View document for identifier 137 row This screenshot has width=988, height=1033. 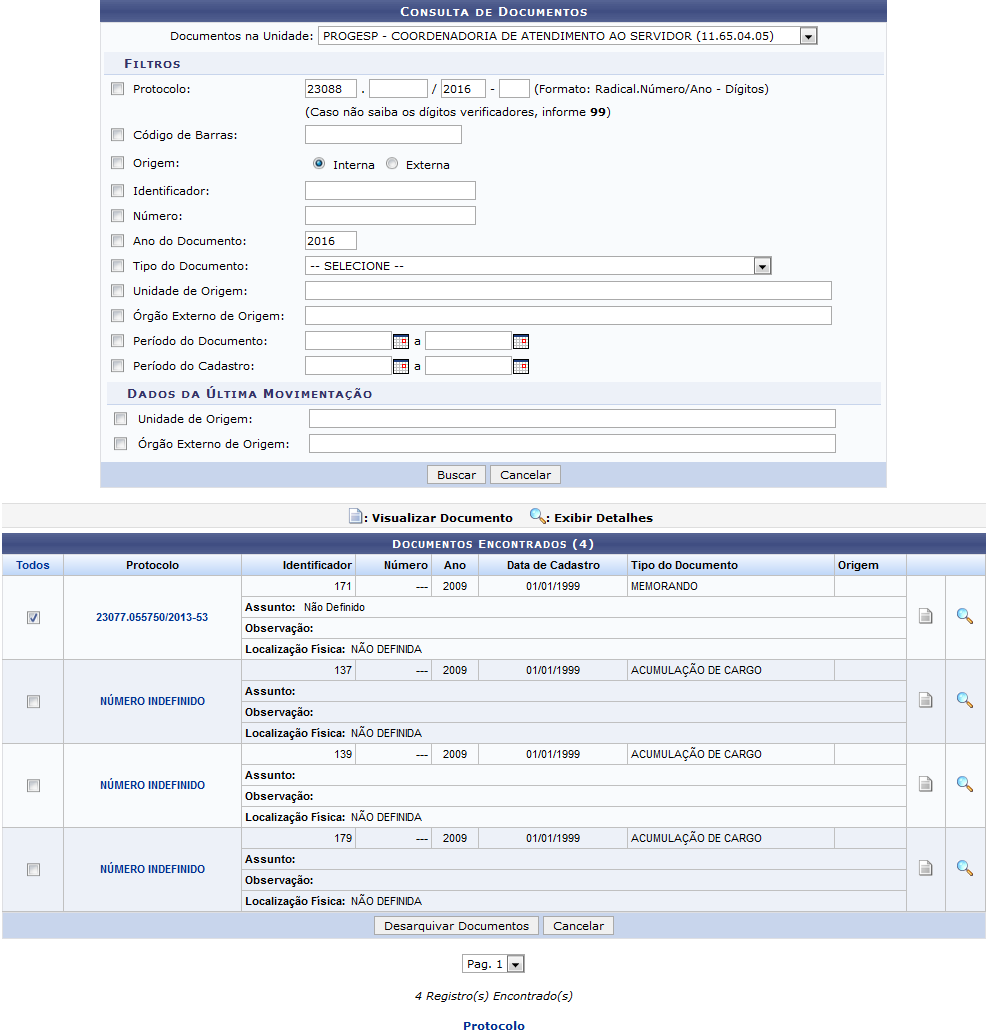point(925,700)
